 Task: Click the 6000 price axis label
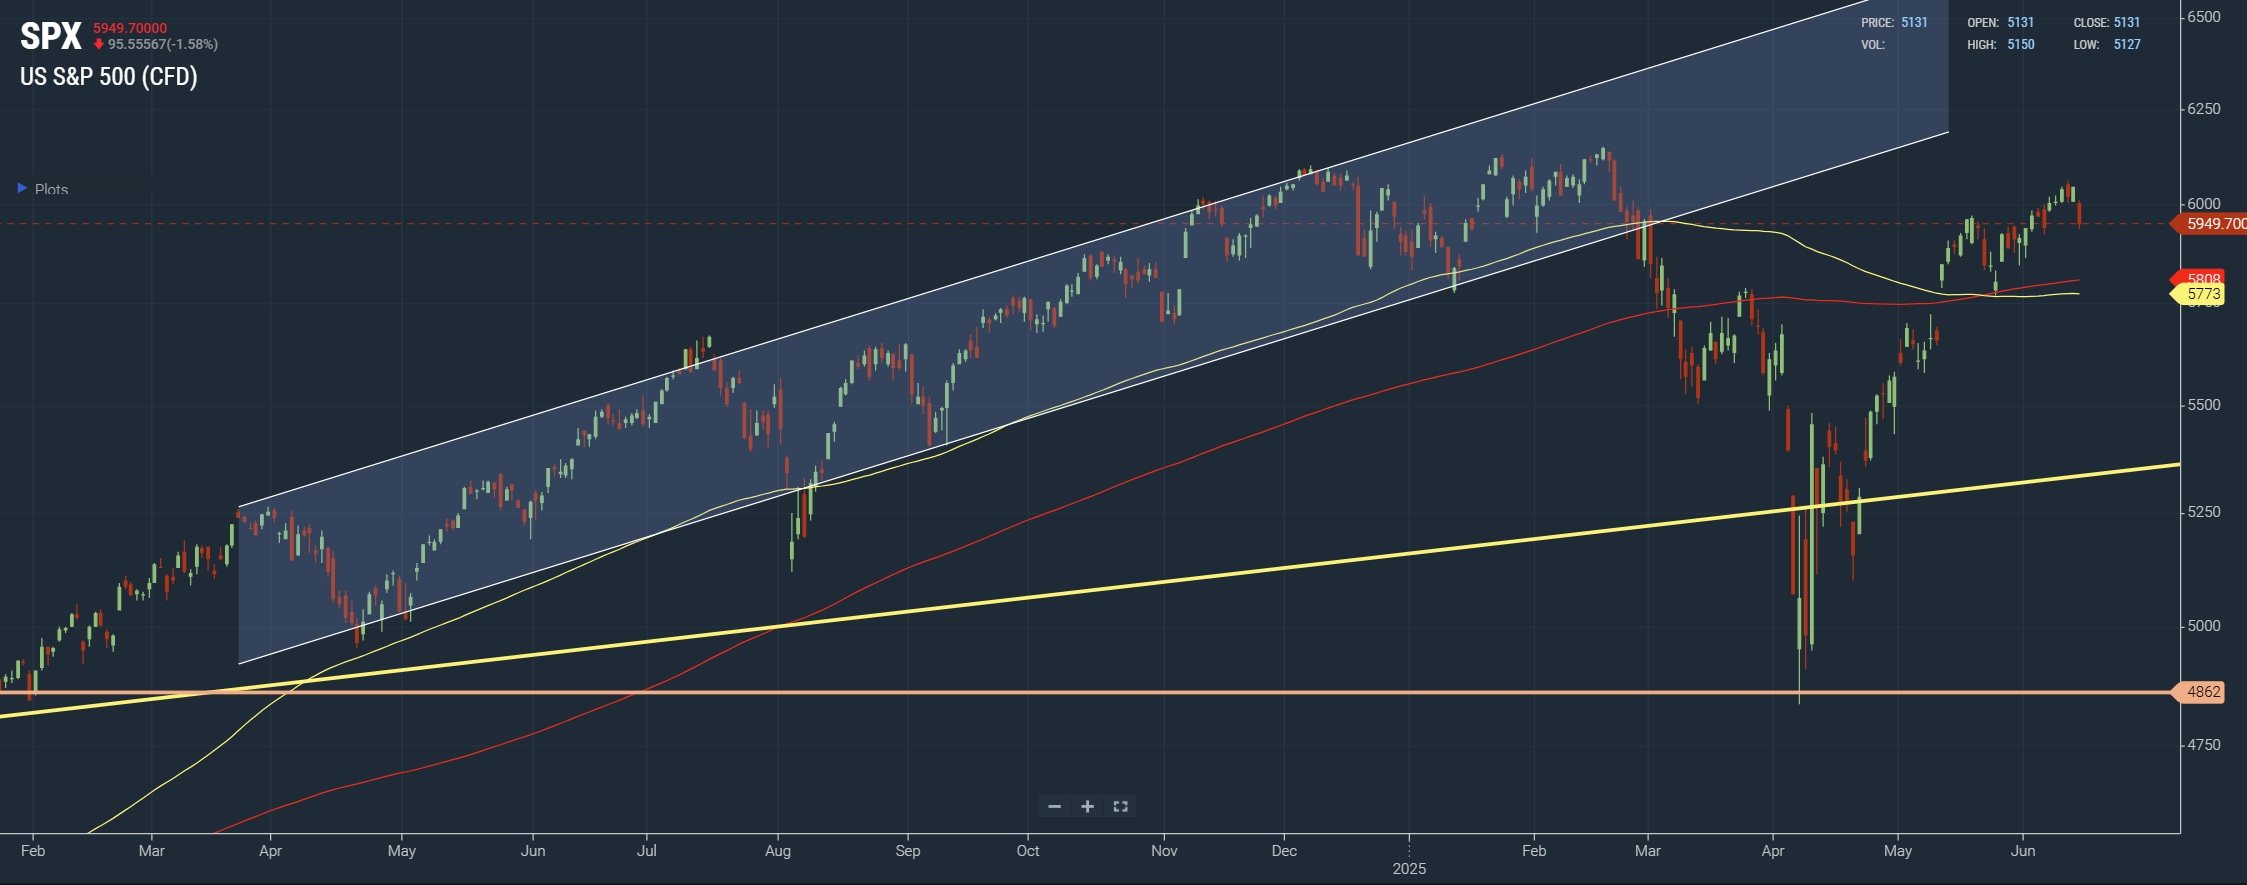(x=2204, y=203)
